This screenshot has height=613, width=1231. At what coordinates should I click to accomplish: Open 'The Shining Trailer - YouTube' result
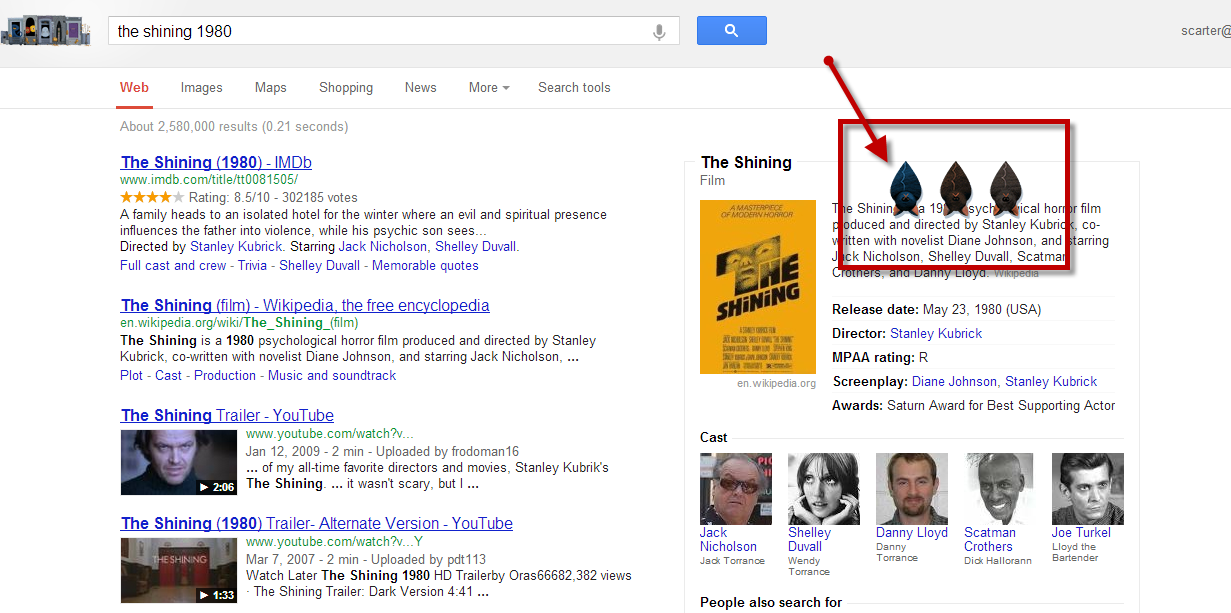(227, 415)
